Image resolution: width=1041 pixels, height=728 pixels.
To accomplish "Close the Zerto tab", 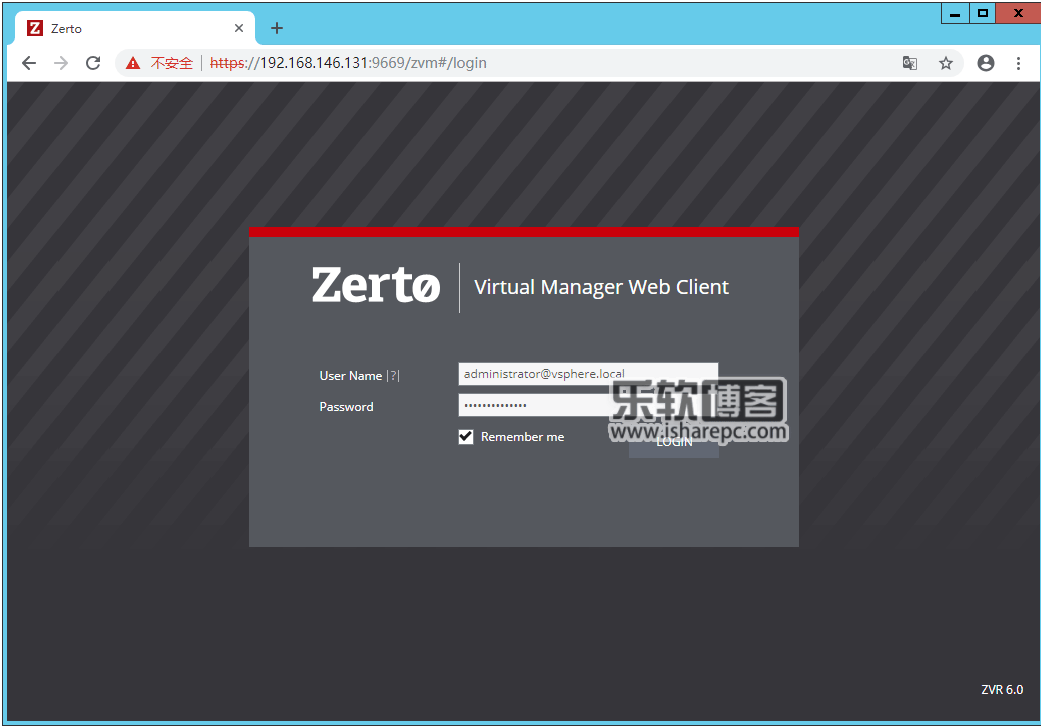I will pos(239,28).
